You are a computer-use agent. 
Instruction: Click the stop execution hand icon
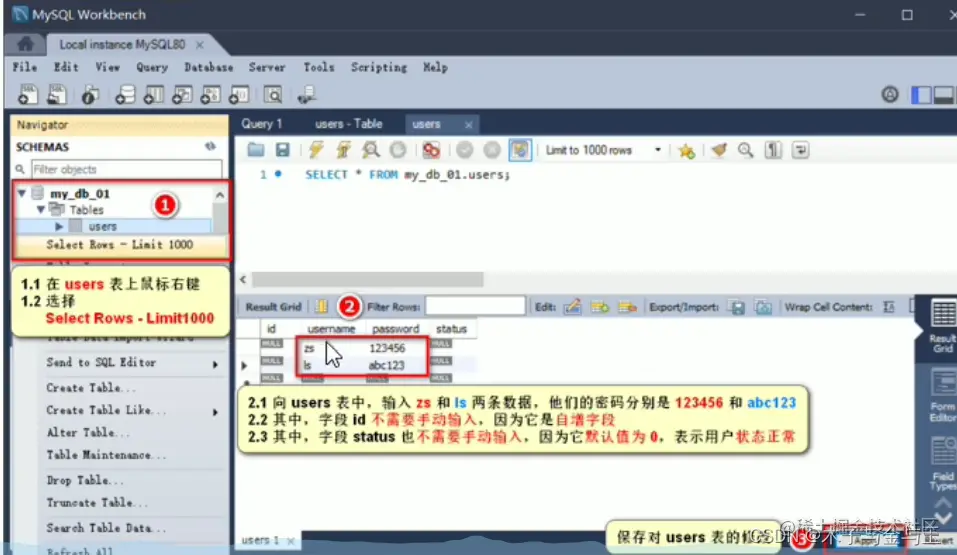(x=398, y=150)
